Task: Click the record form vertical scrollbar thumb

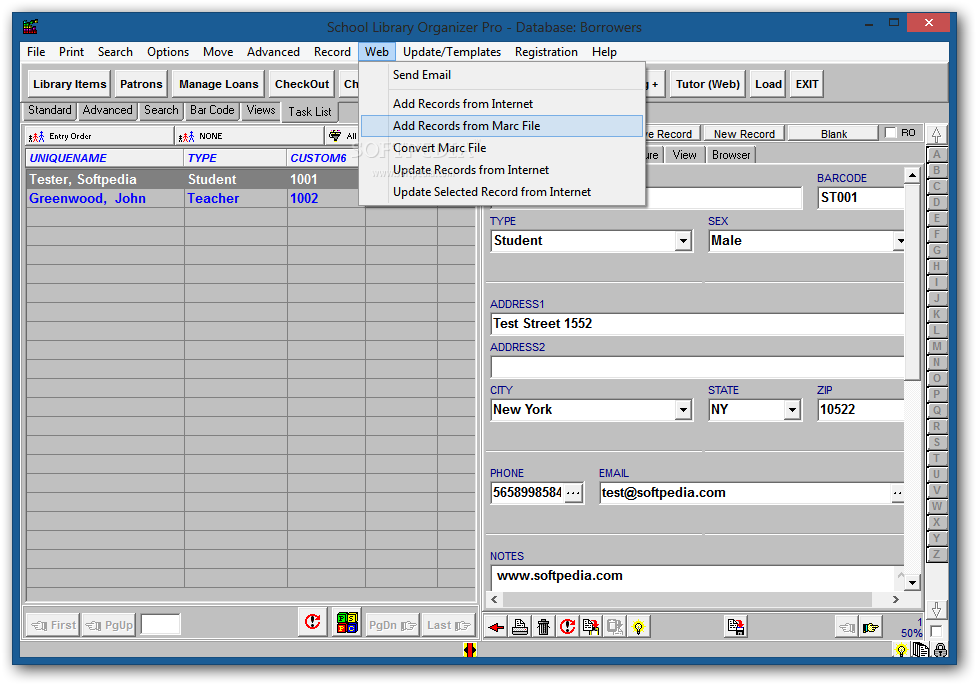Action: point(912,280)
